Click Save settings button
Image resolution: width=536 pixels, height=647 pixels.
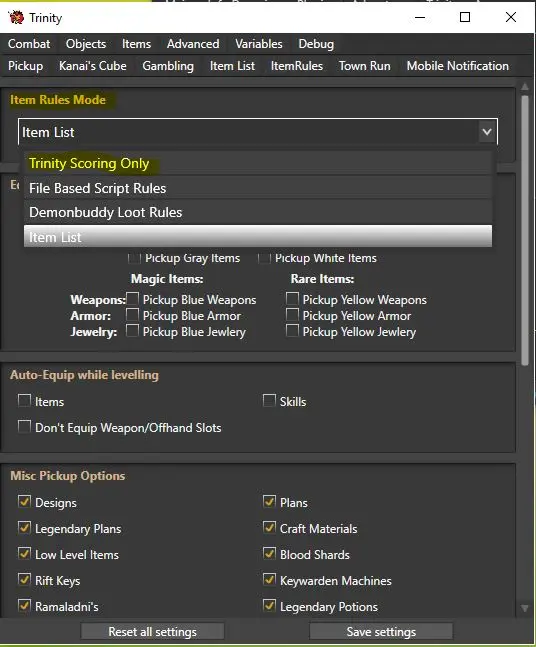pyautogui.click(x=381, y=632)
